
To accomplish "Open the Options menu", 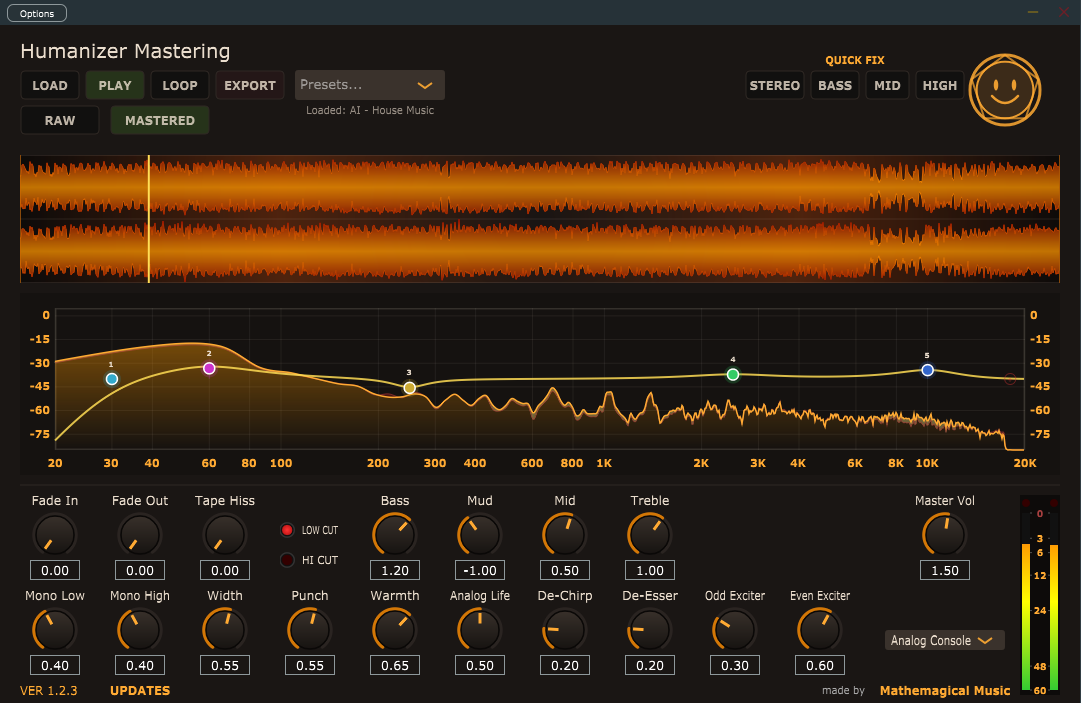I will pos(37,13).
